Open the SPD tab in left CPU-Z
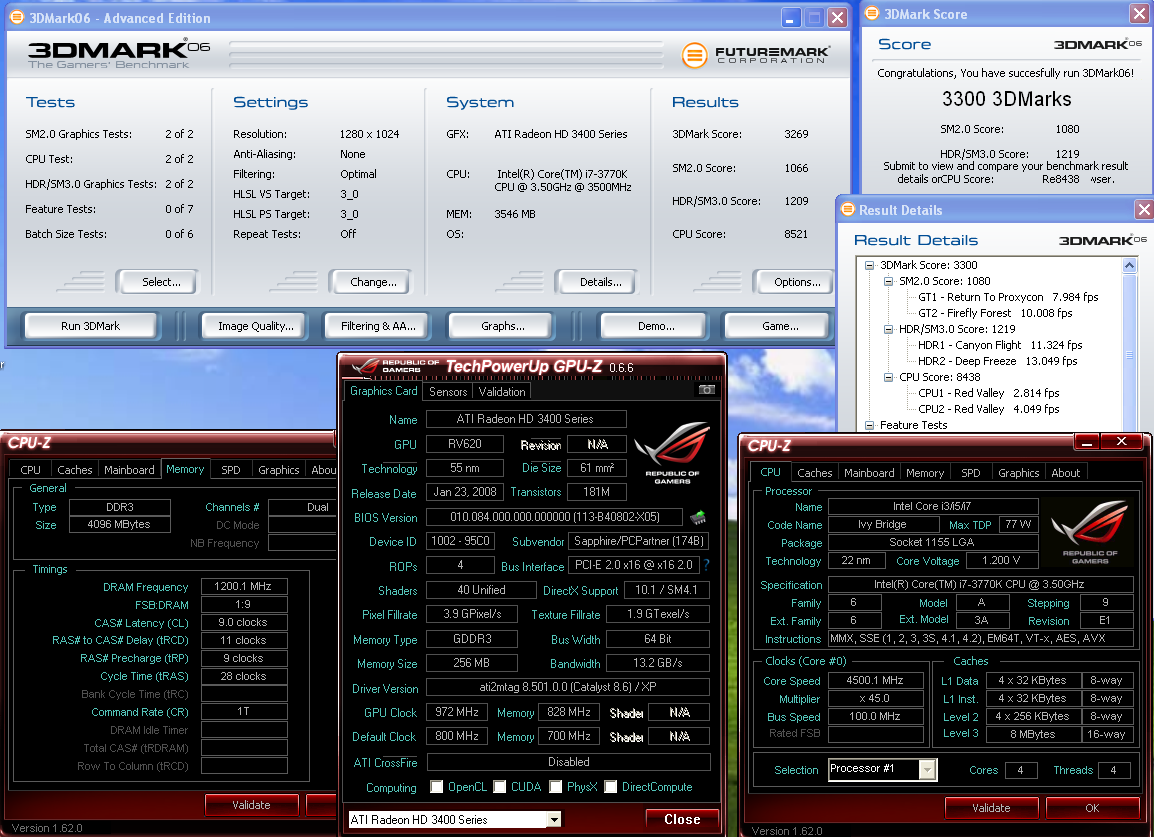Image resolution: width=1154 pixels, height=837 pixels. [230, 470]
